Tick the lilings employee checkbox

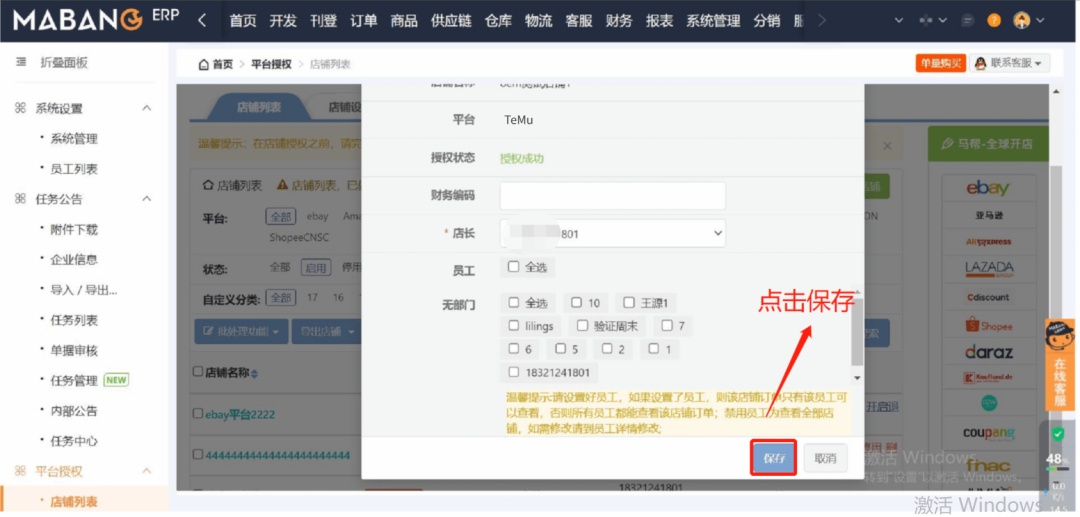[x=514, y=326]
